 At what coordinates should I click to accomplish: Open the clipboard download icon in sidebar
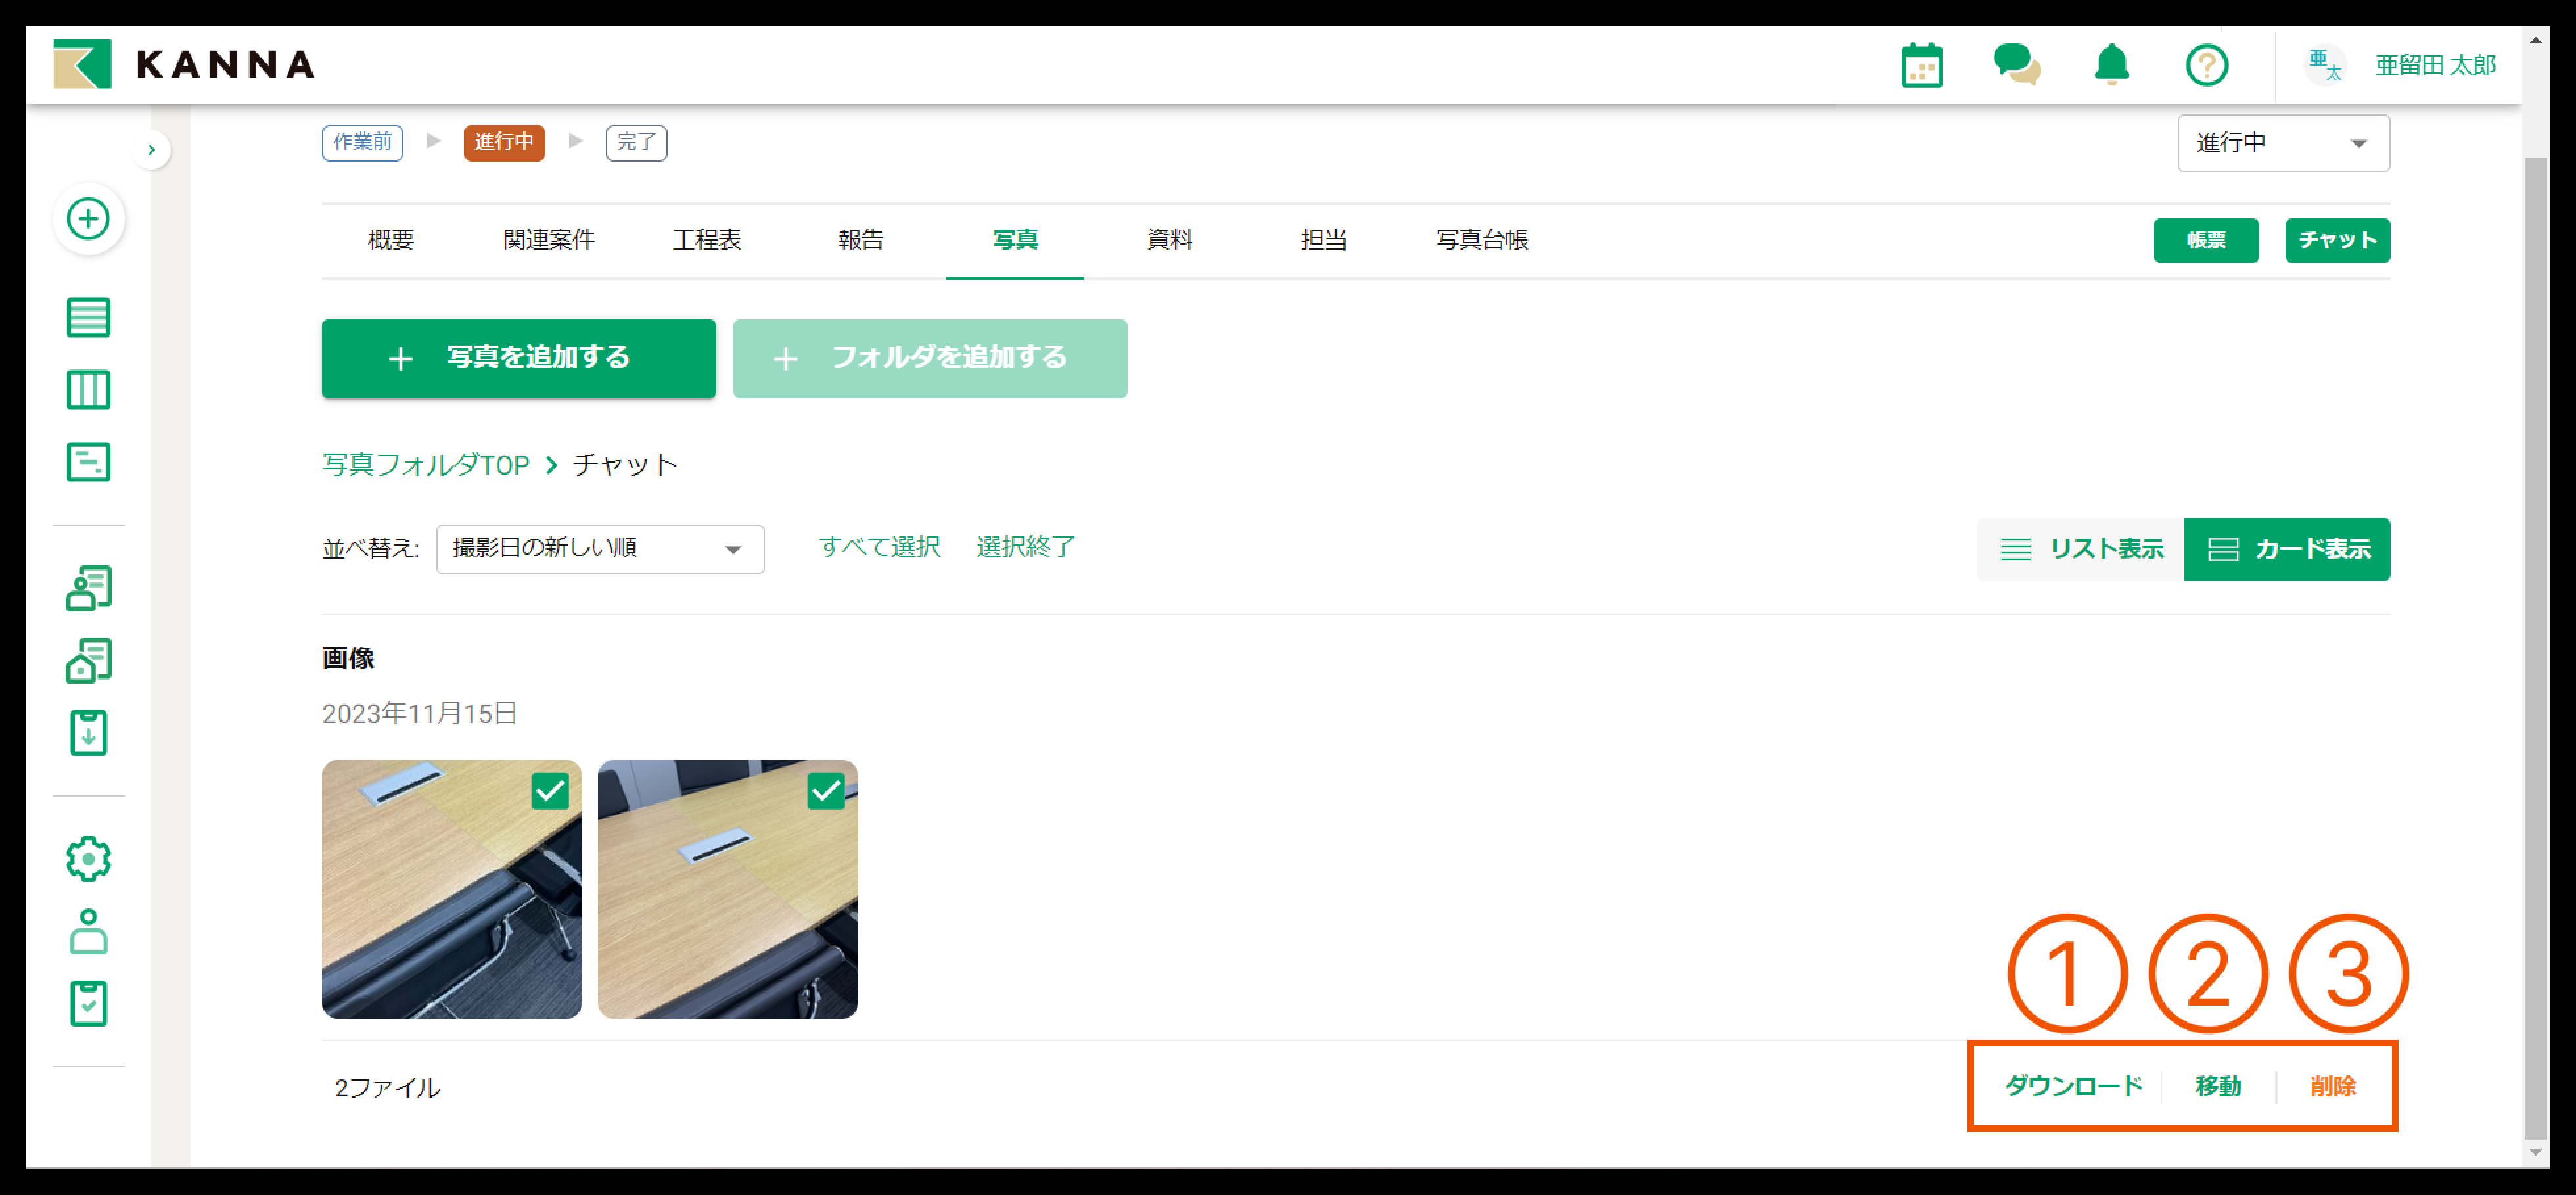click(88, 733)
